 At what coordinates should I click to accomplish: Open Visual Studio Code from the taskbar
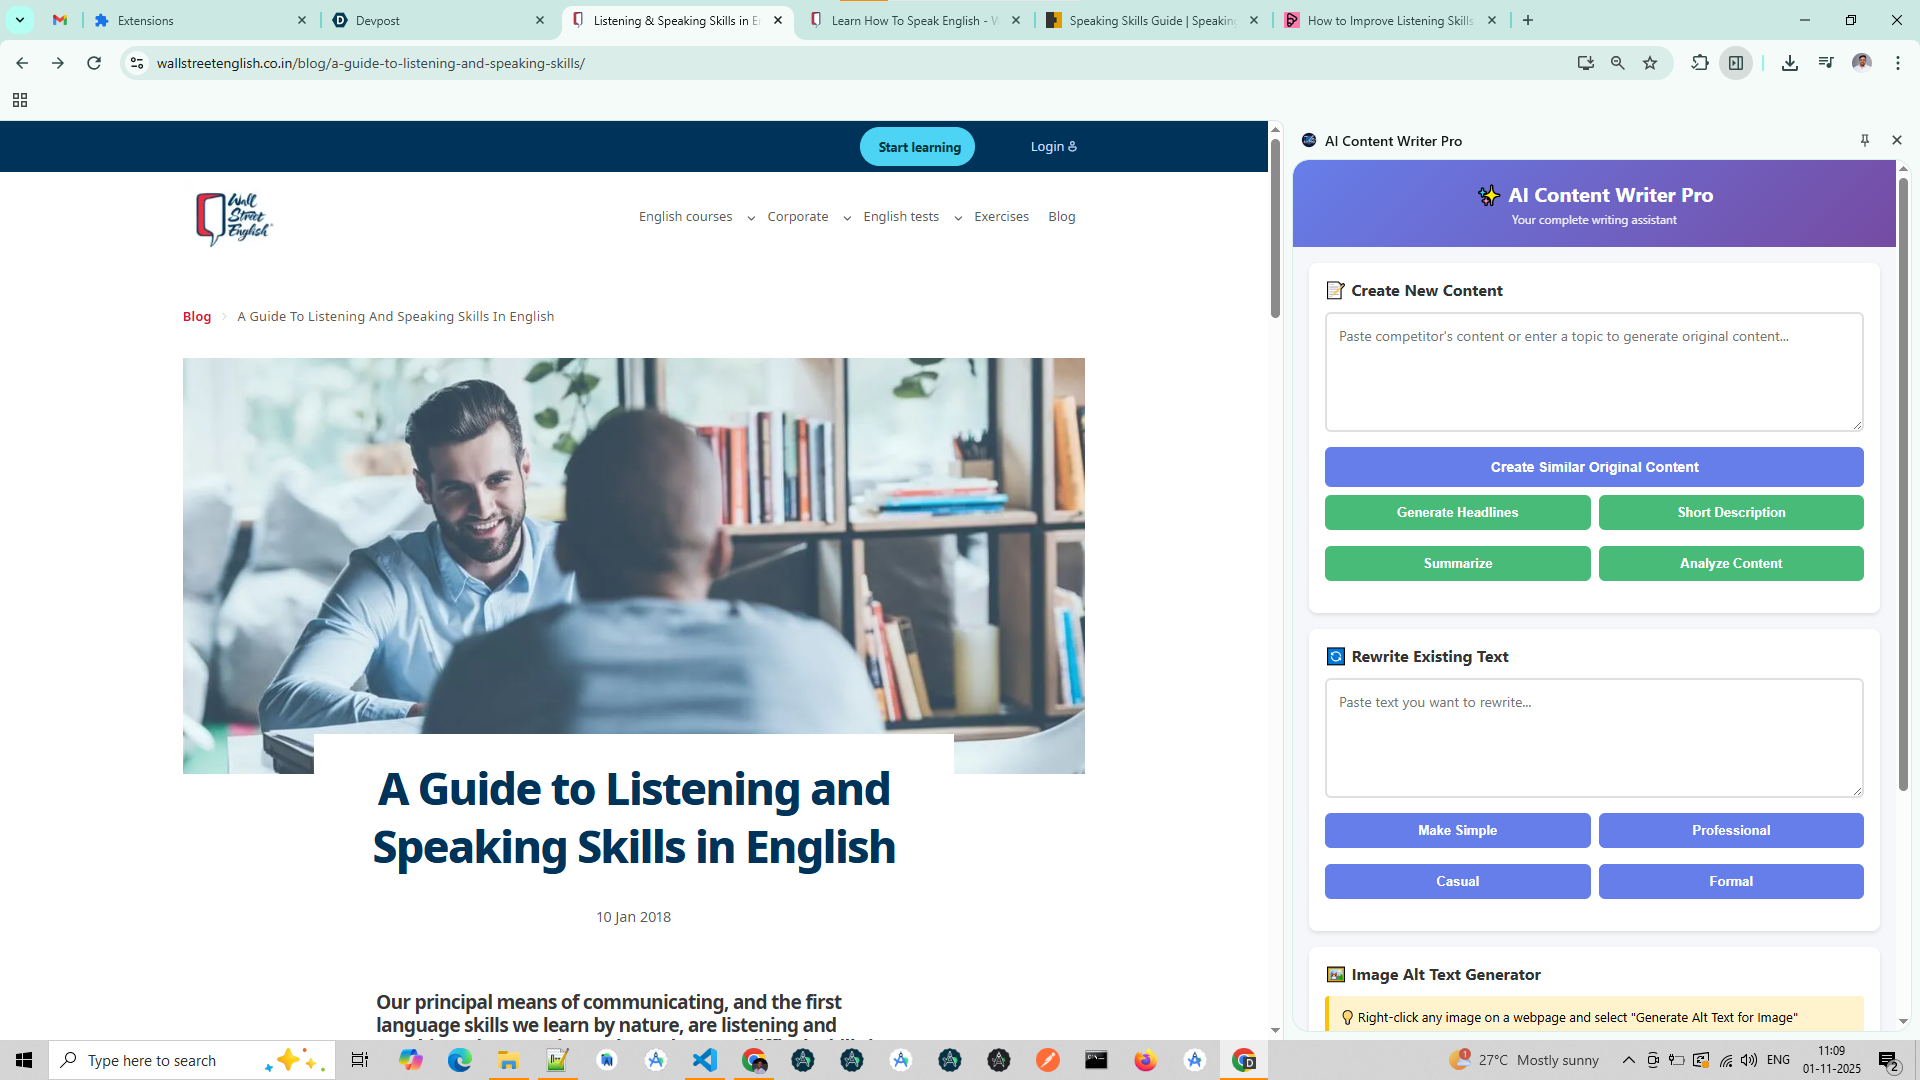pos(705,1060)
